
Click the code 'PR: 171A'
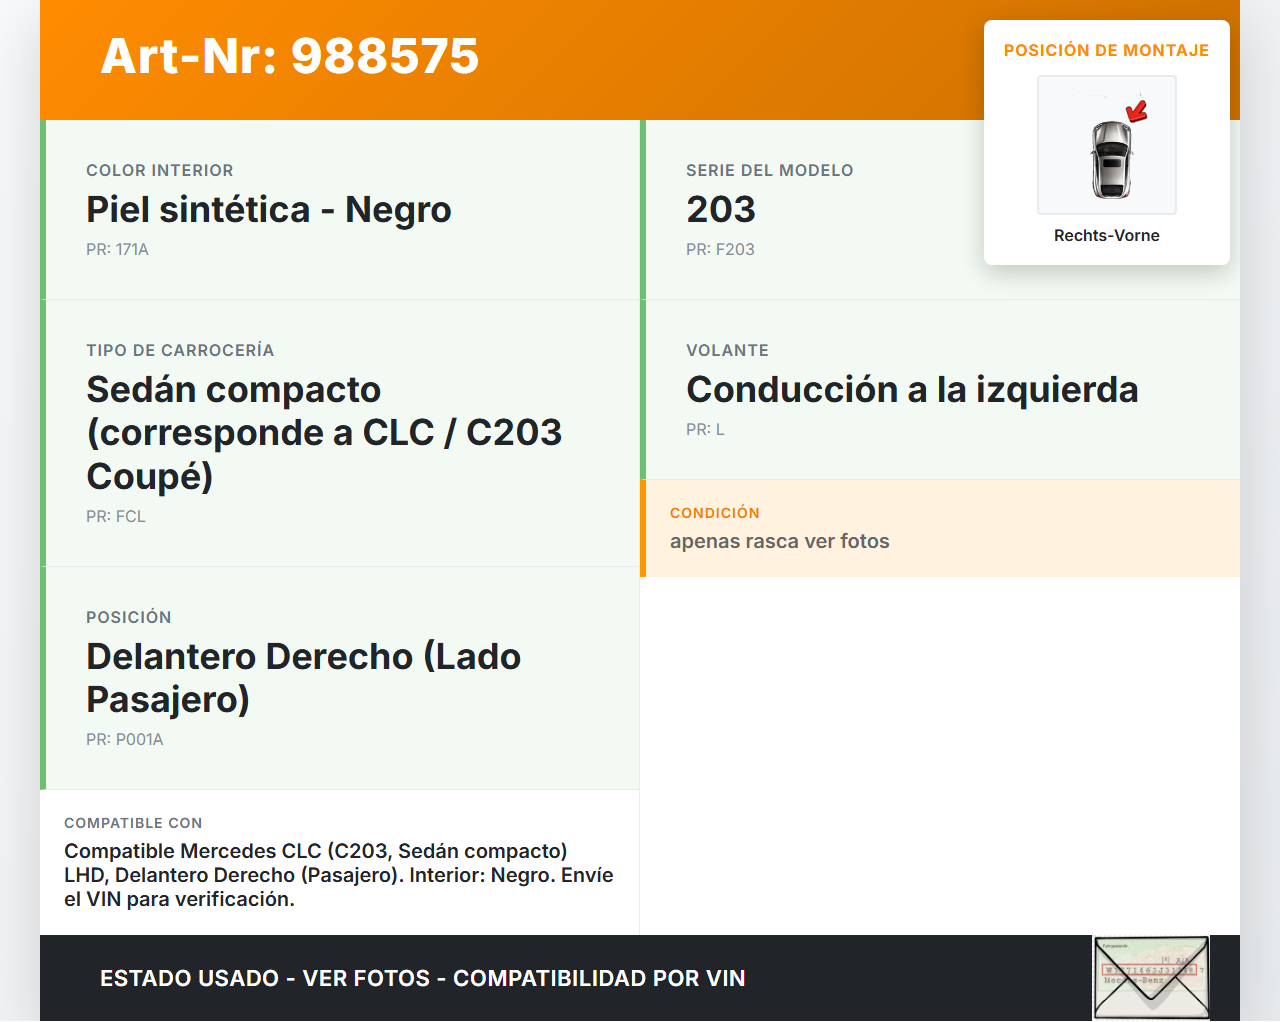pyautogui.click(x=118, y=250)
